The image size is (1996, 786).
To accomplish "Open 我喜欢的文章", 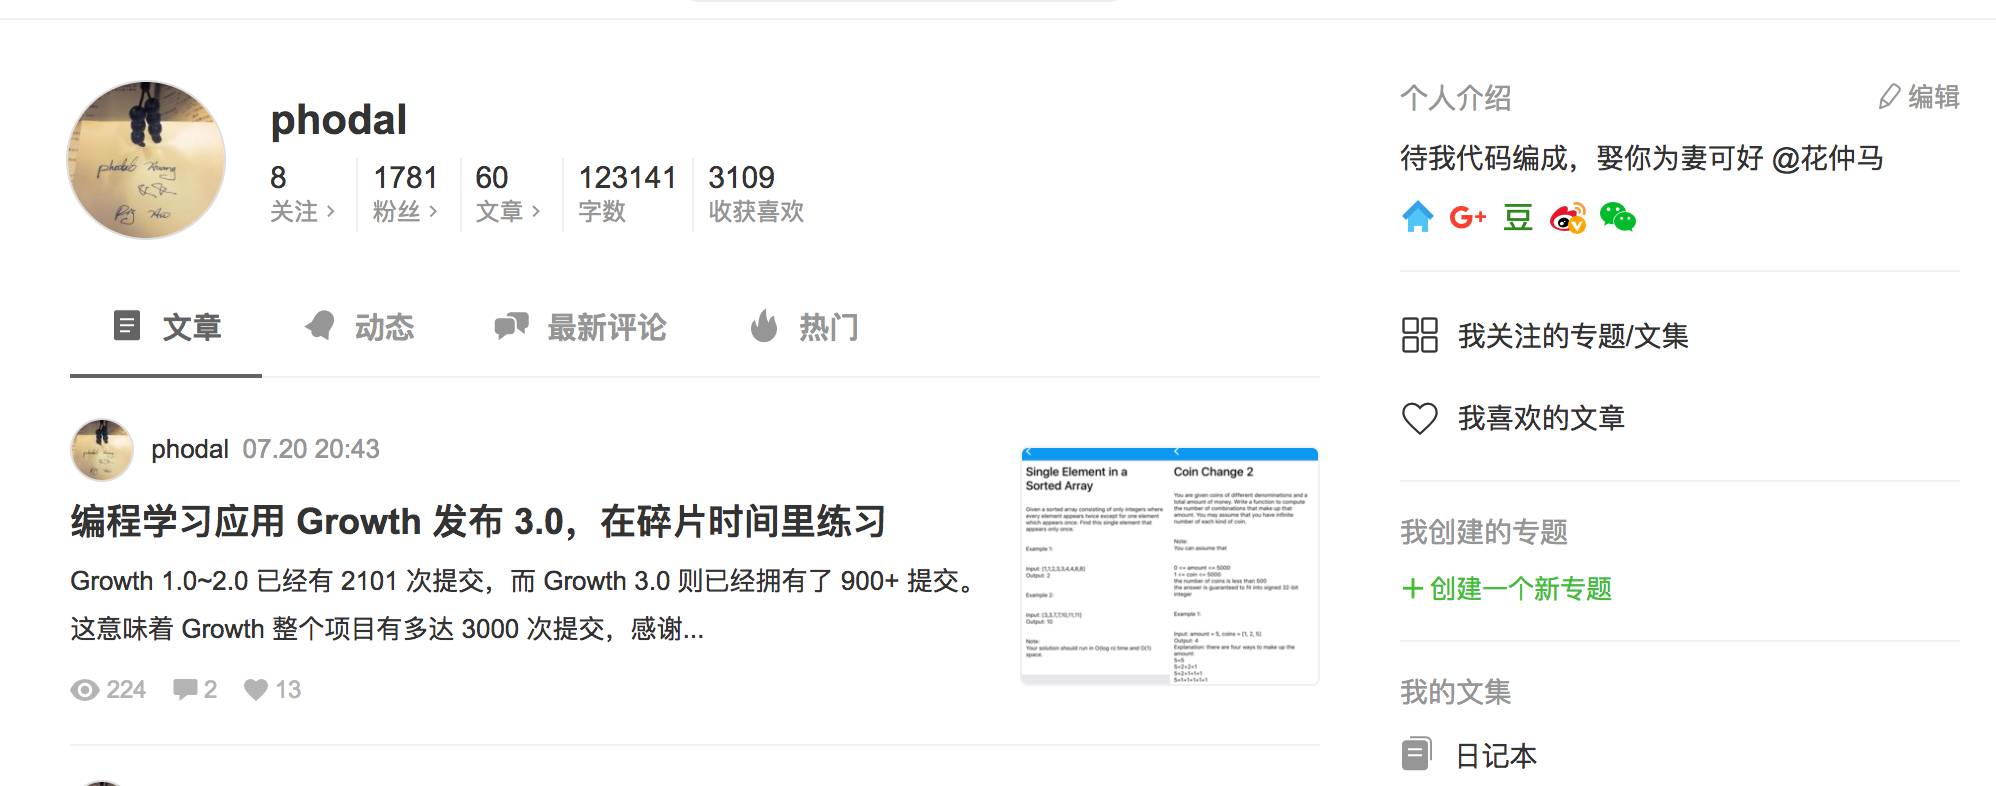I will point(1541,418).
